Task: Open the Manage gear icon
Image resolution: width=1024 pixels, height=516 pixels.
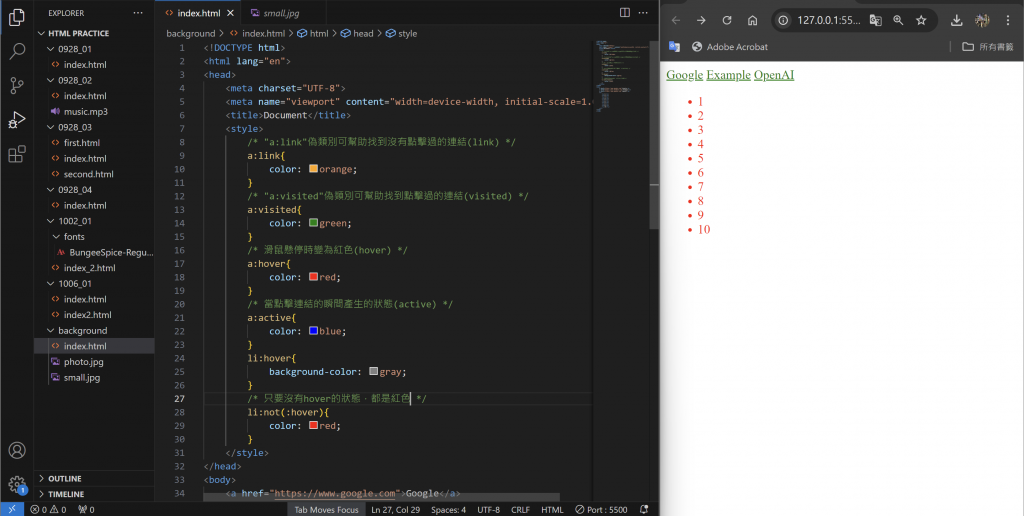Action: click(x=17, y=485)
